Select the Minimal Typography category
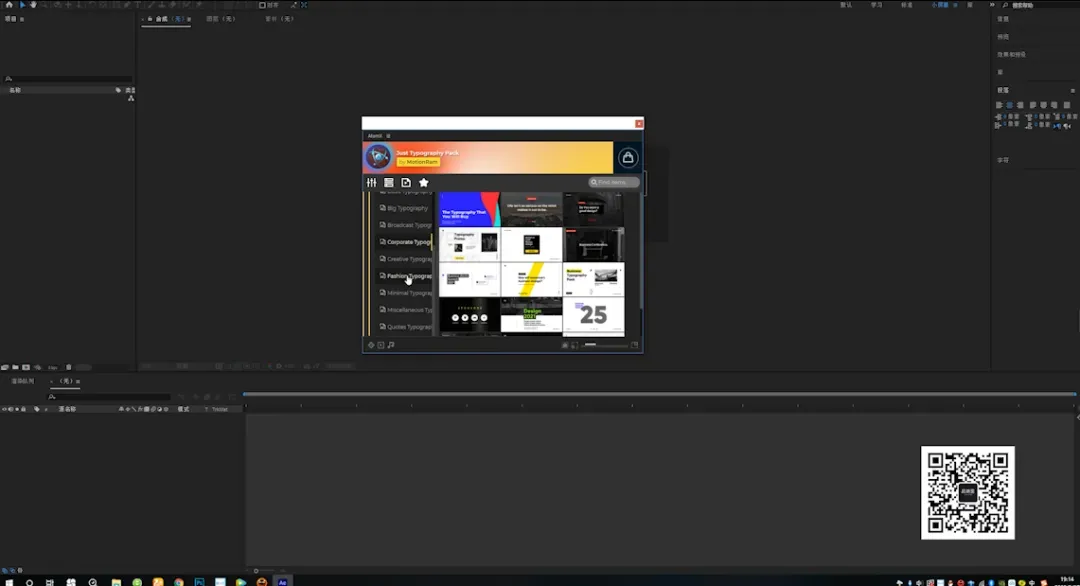 point(405,293)
